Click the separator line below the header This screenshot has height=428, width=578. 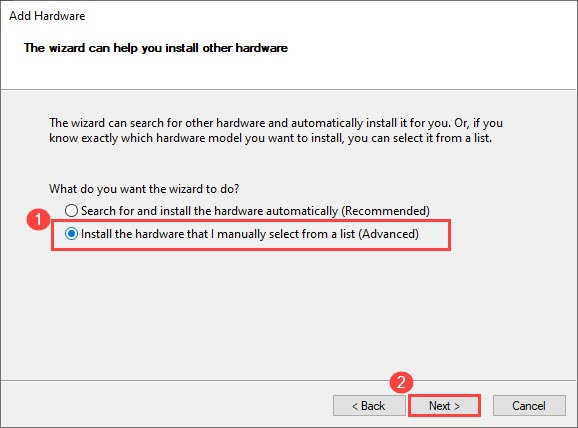288,89
